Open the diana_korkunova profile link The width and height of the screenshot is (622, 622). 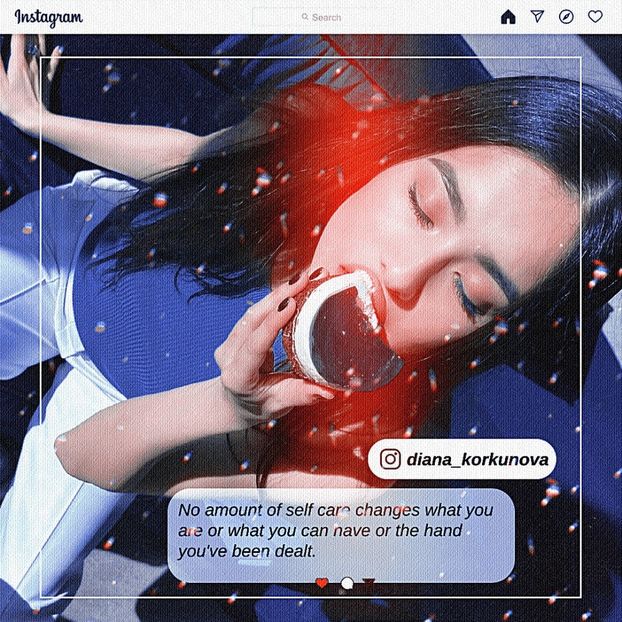pyautogui.click(x=476, y=459)
